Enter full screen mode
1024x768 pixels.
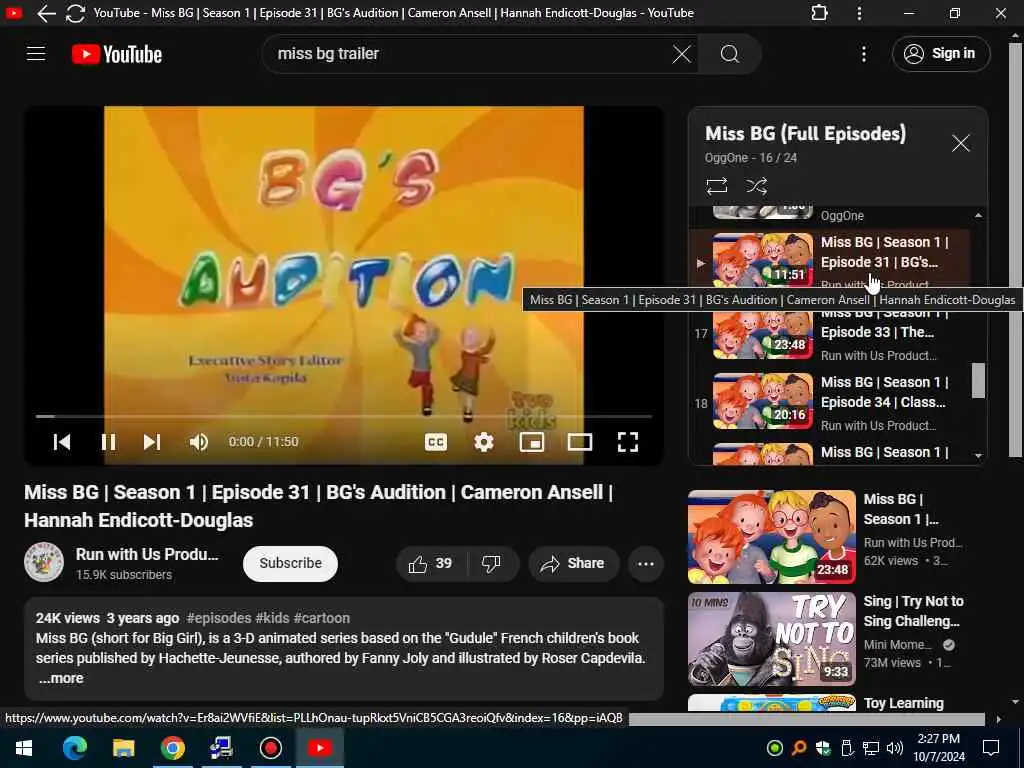(628, 442)
